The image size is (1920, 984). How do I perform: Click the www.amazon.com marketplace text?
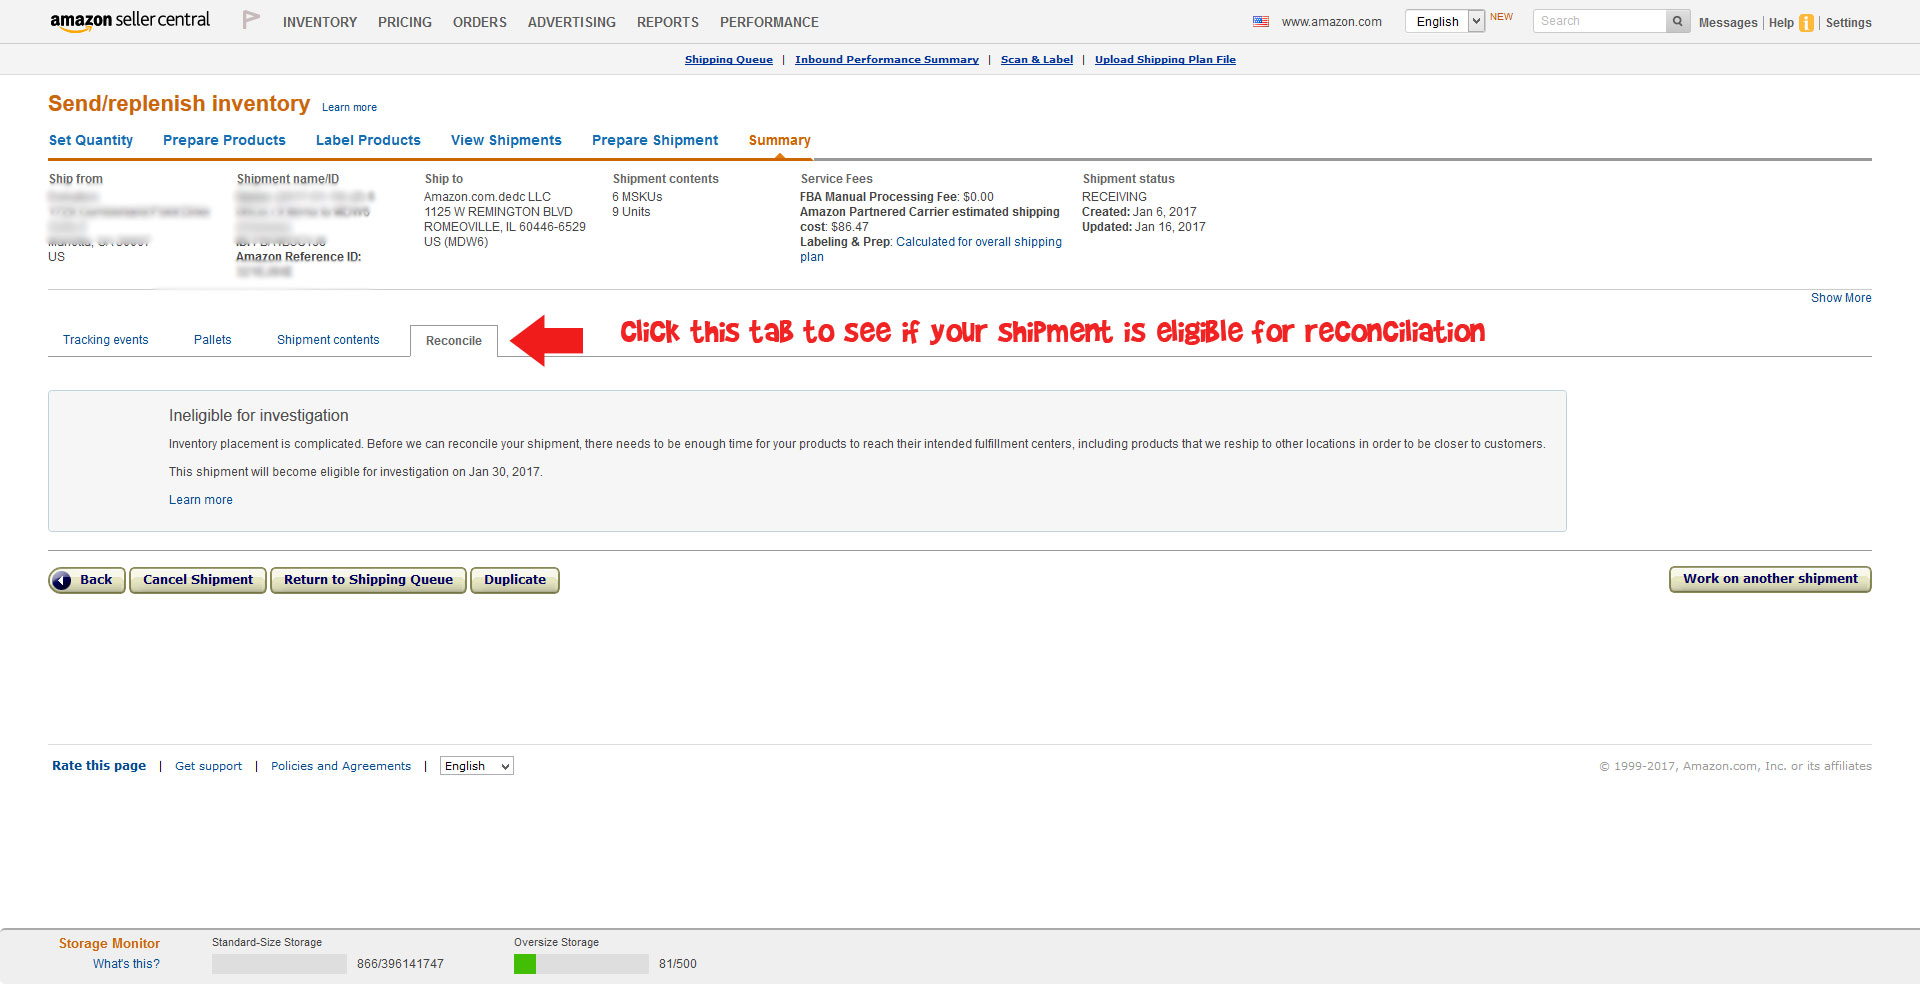[x=1332, y=22]
